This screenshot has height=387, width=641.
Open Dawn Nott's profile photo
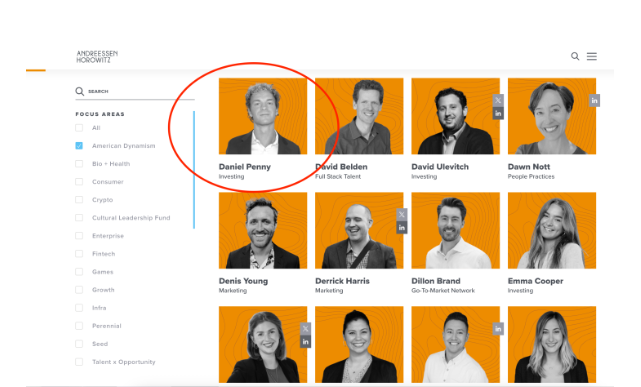(552, 116)
